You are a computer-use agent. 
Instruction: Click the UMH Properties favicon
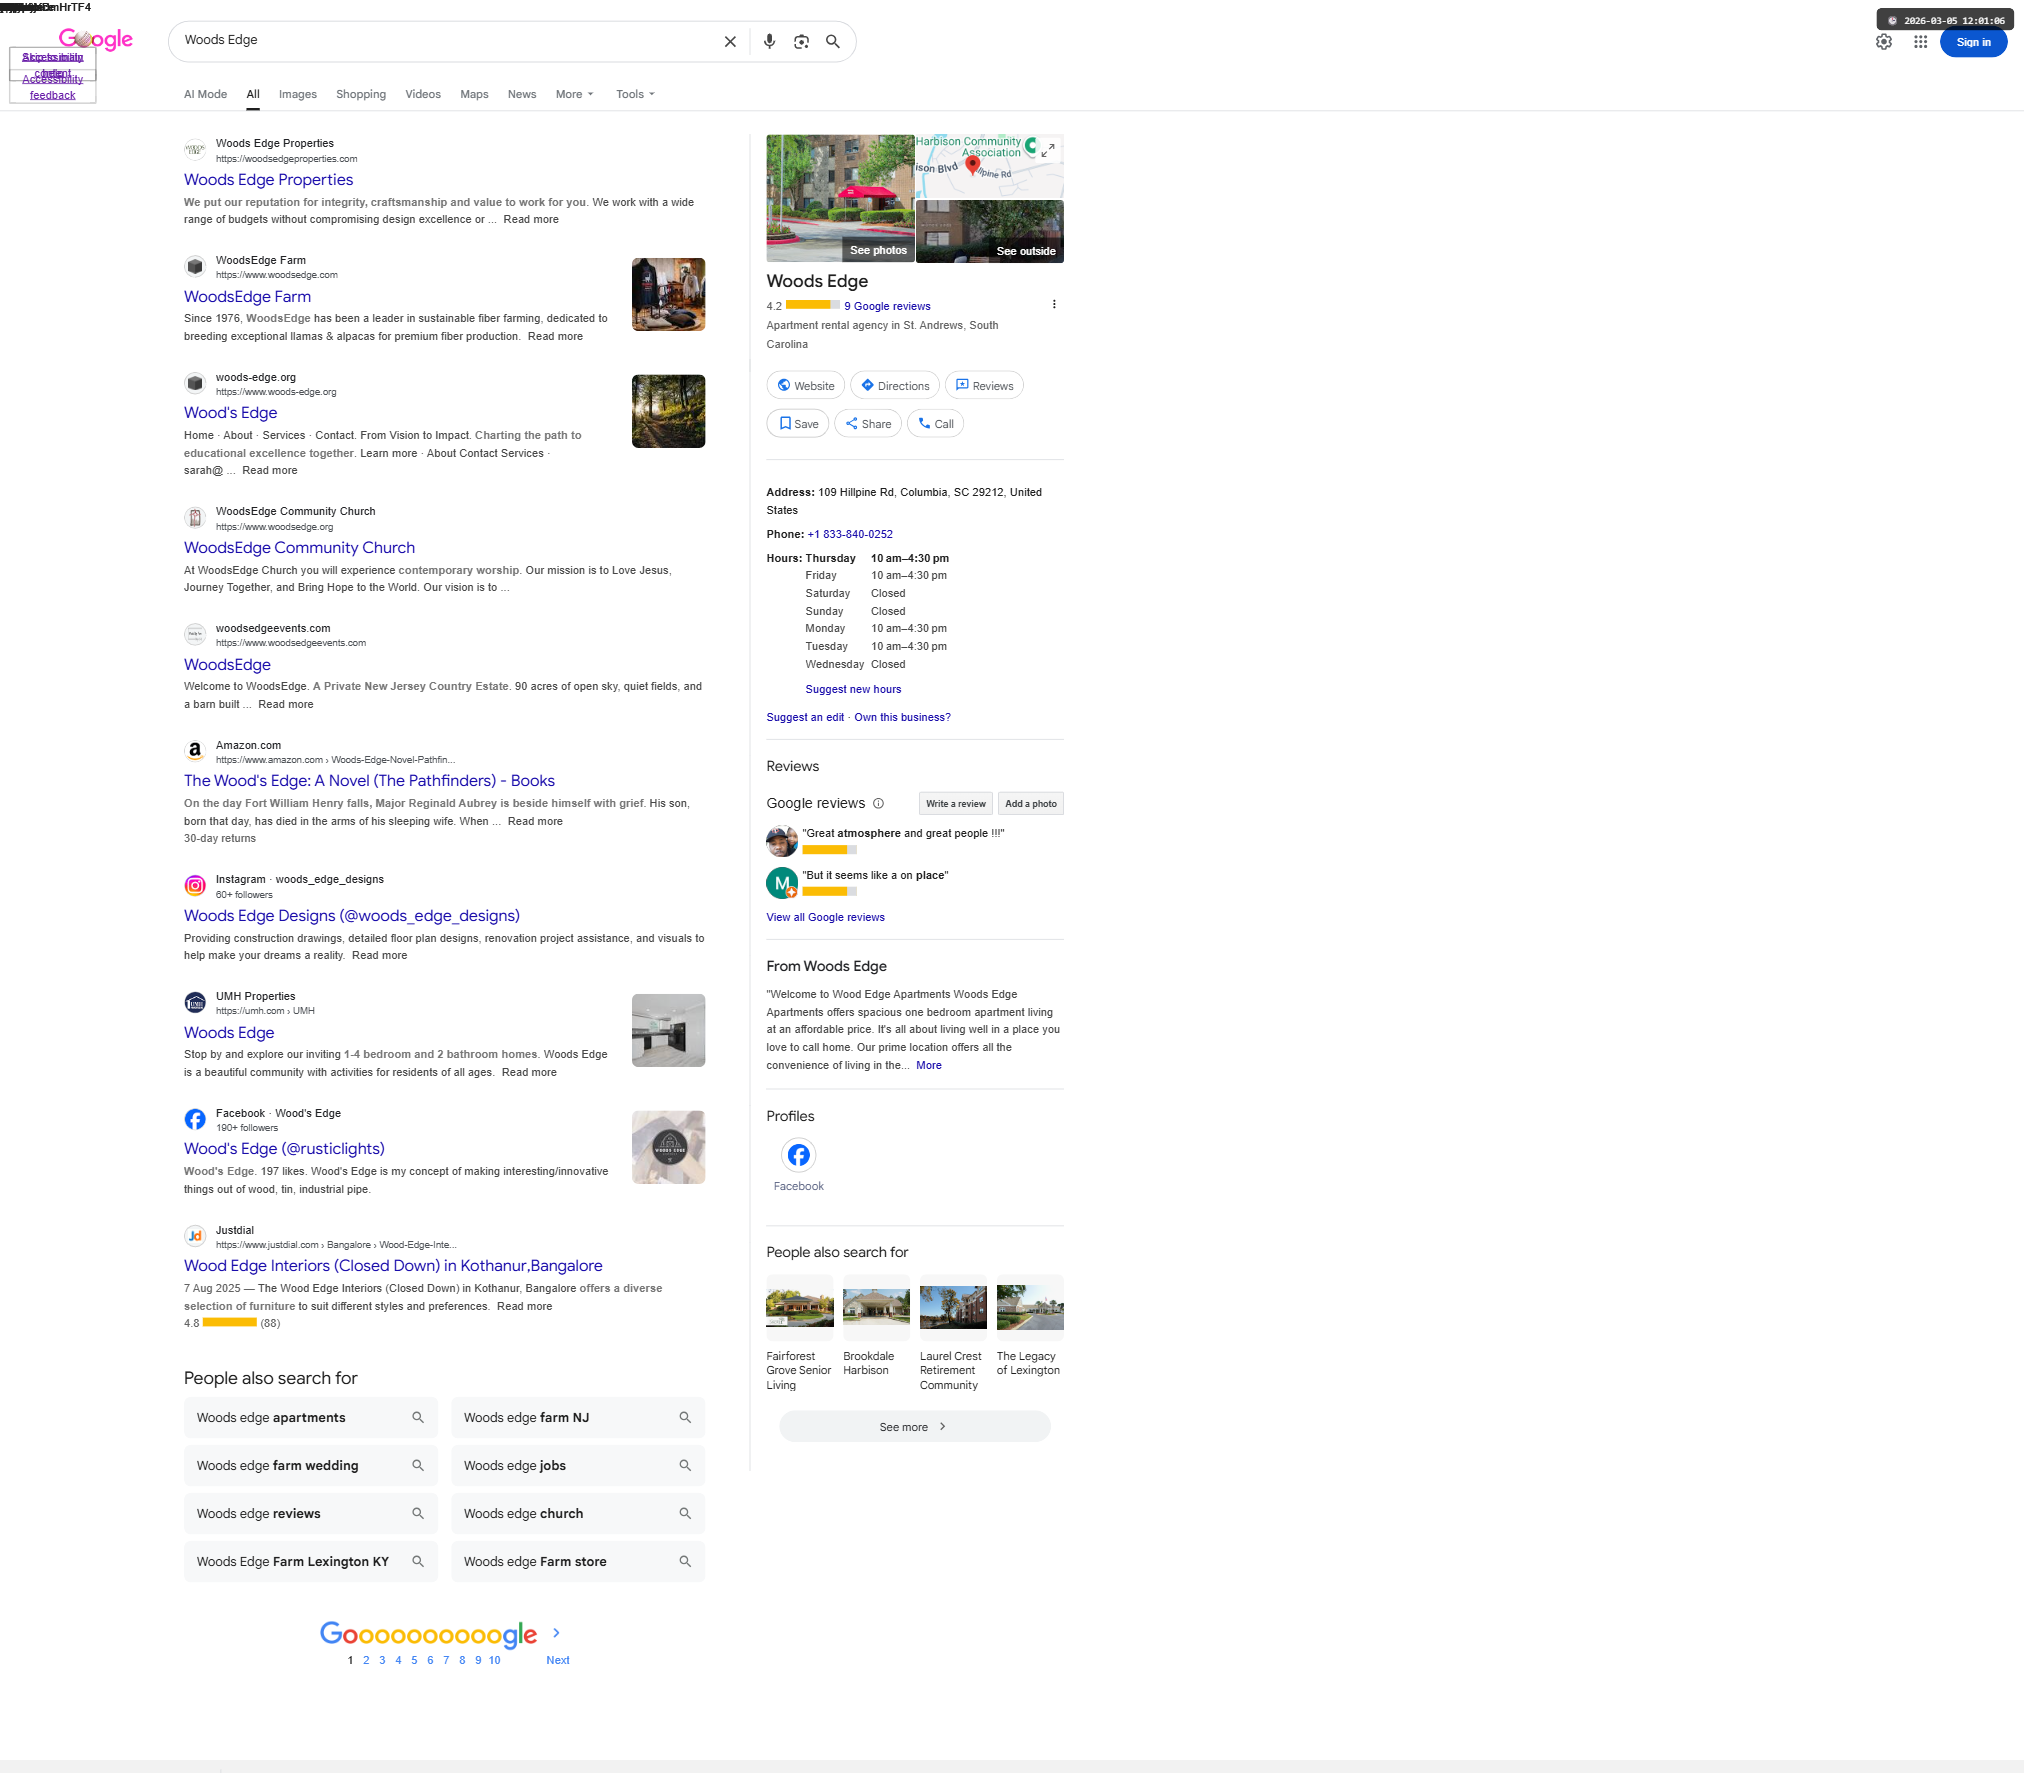click(x=195, y=1002)
